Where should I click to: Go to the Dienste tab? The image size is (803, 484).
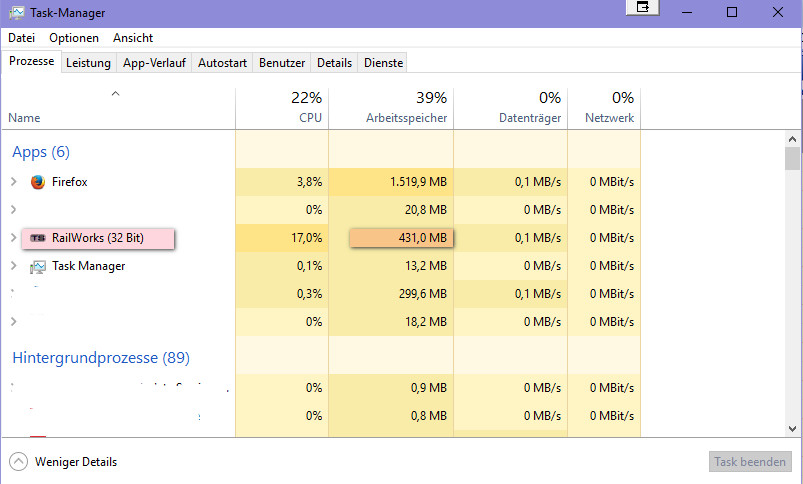[x=384, y=62]
